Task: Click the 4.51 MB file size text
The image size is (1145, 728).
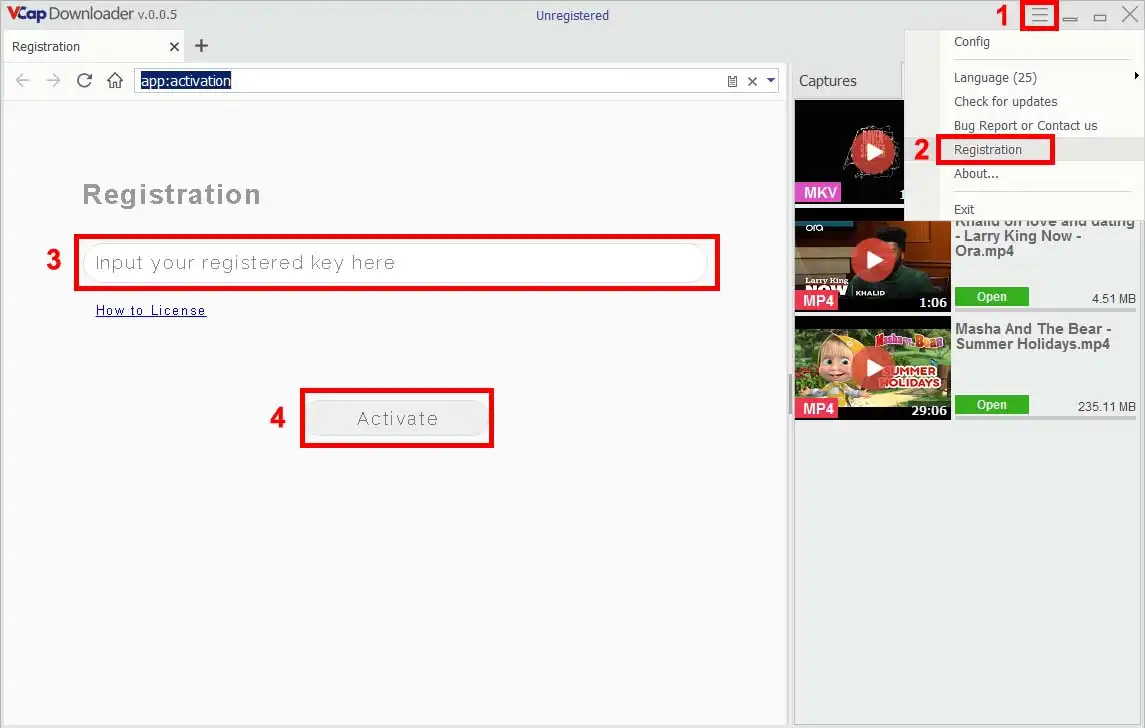Action: [x=1114, y=299]
